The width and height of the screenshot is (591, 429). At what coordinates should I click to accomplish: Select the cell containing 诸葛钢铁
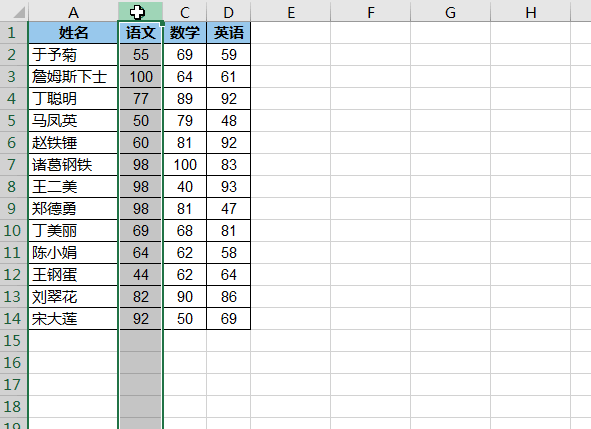click(73, 164)
